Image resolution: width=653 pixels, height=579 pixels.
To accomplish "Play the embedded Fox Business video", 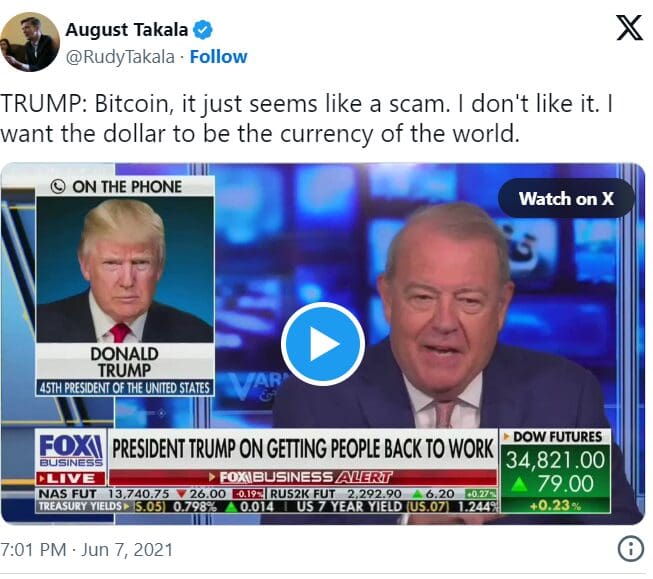I will (323, 344).
